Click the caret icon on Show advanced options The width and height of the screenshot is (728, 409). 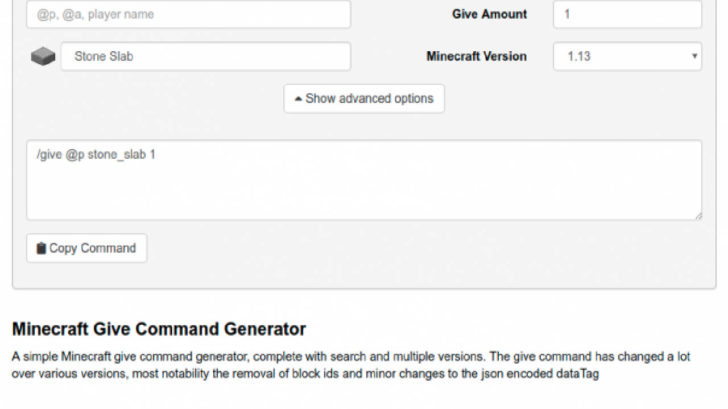point(298,99)
